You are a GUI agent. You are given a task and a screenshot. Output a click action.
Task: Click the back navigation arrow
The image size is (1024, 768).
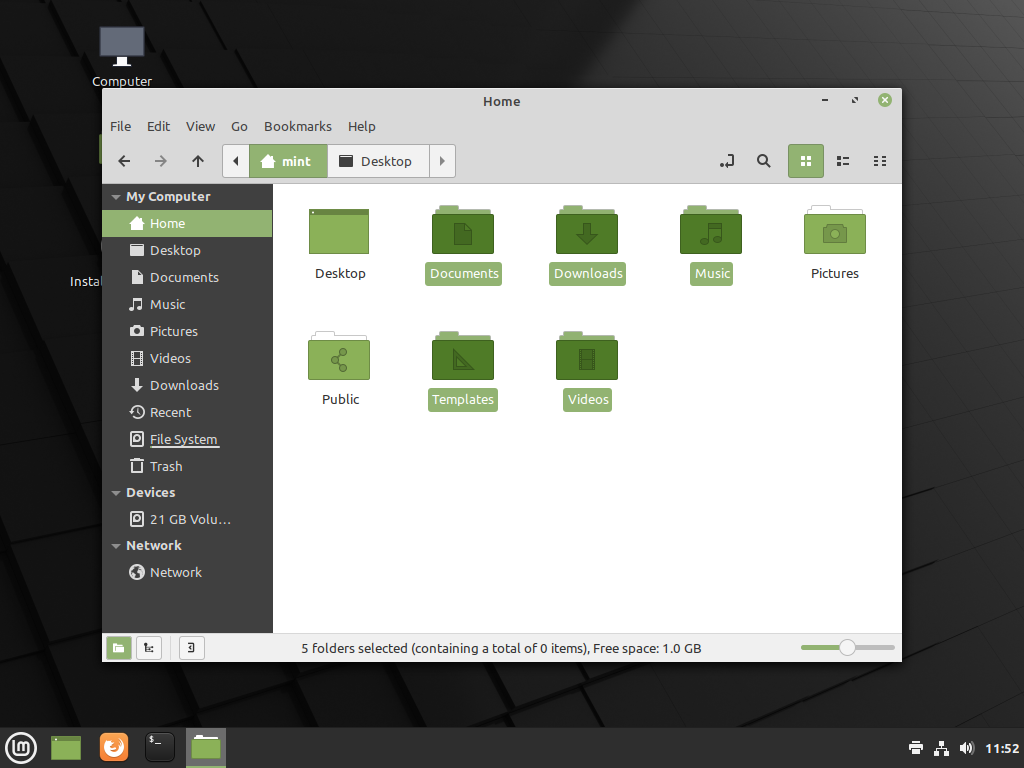(x=124, y=161)
